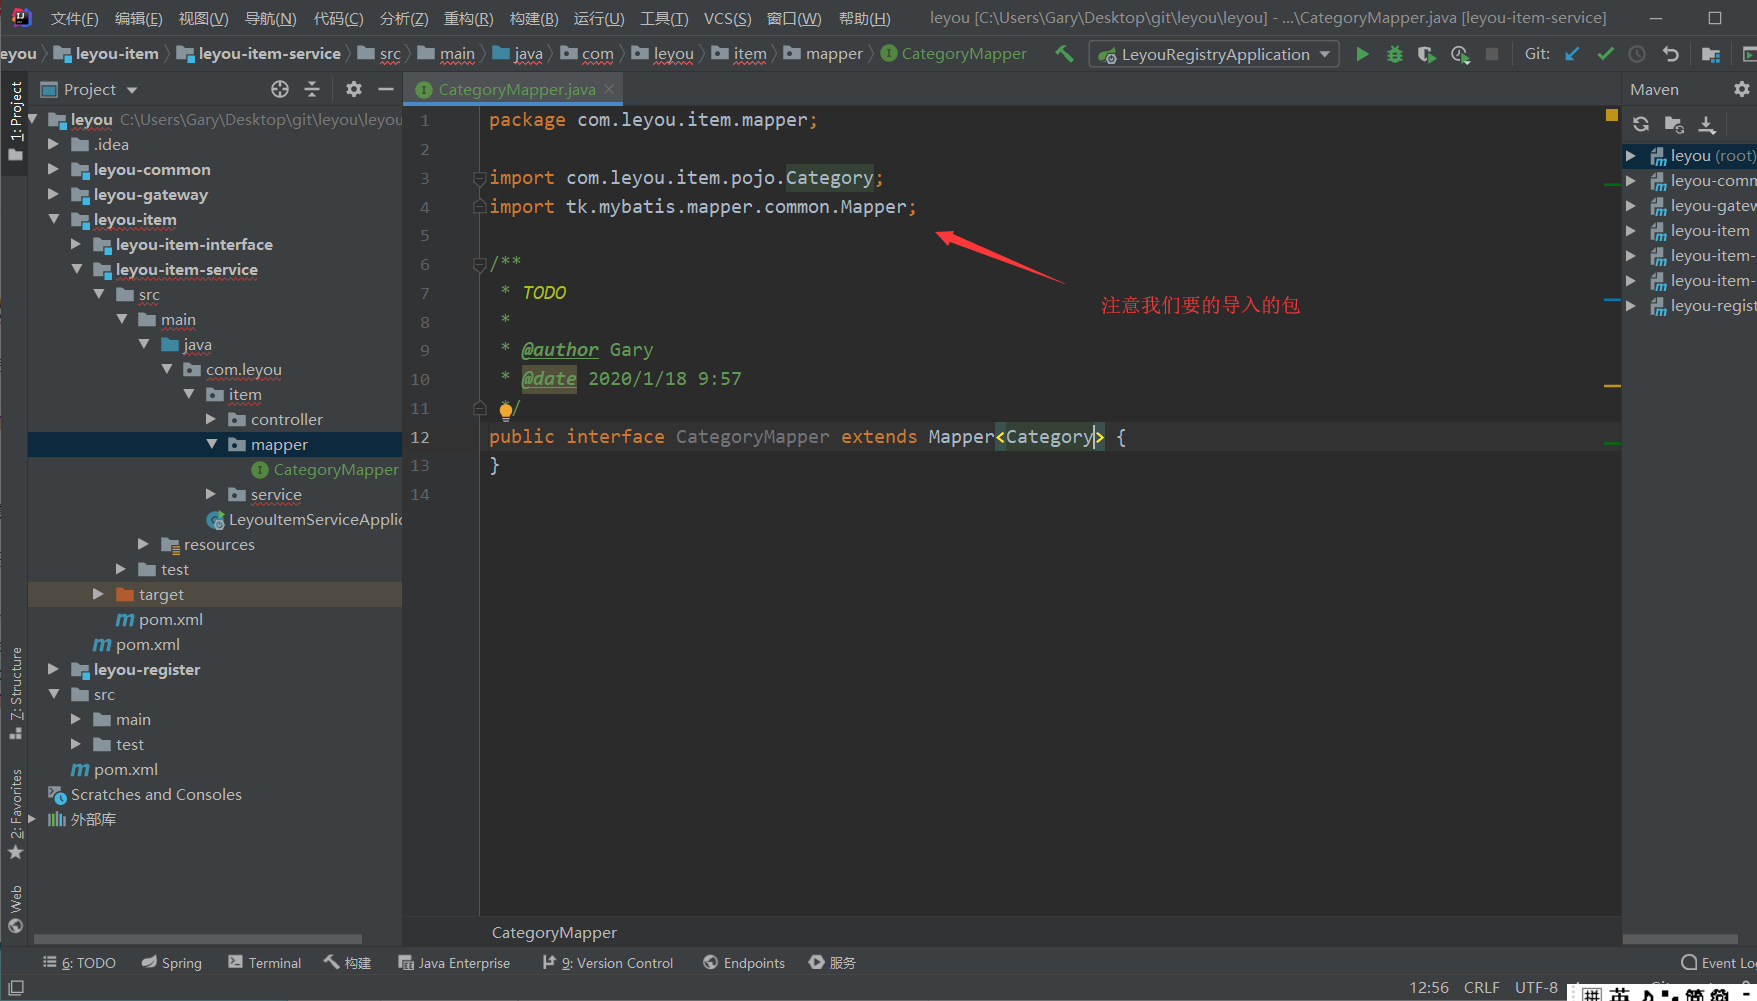Screen dimensions: 1757x1001
Task: Open the 9: Version Control tool window
Action: click(608, 963)
